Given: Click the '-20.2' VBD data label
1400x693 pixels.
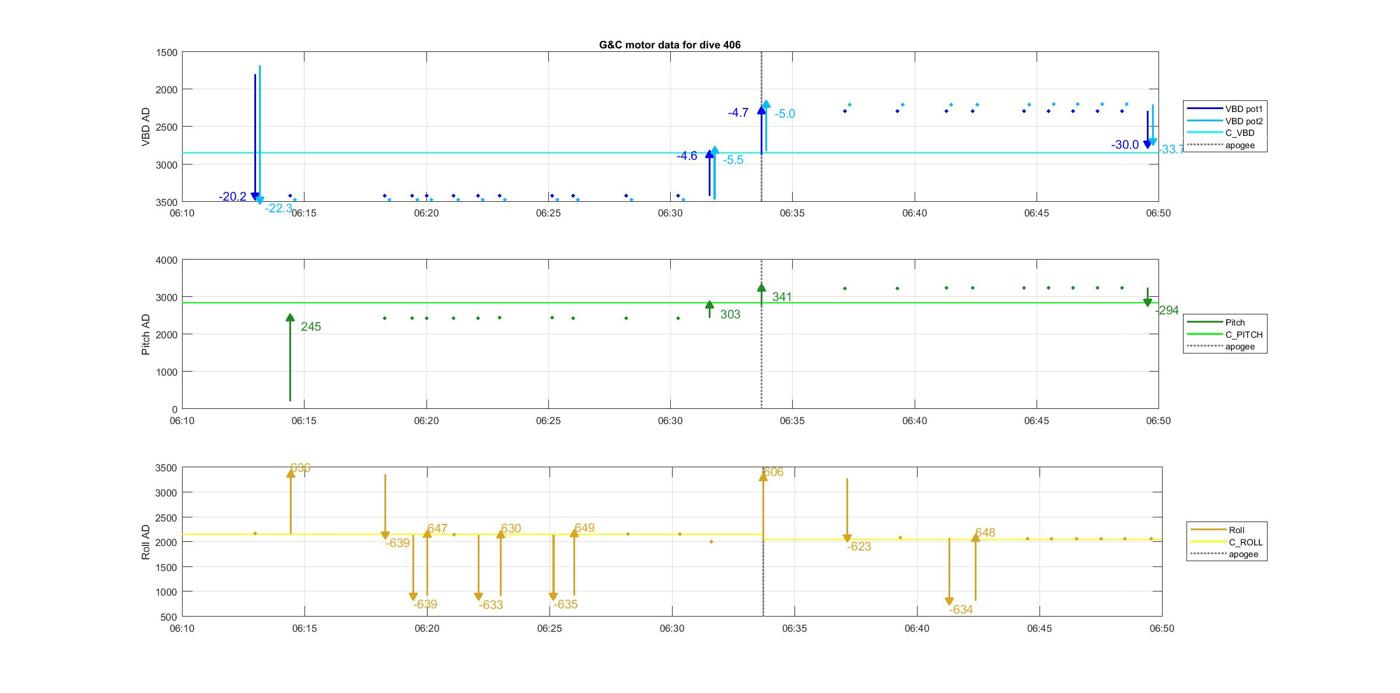Looking at the screenshot, I should coord(233,197).
